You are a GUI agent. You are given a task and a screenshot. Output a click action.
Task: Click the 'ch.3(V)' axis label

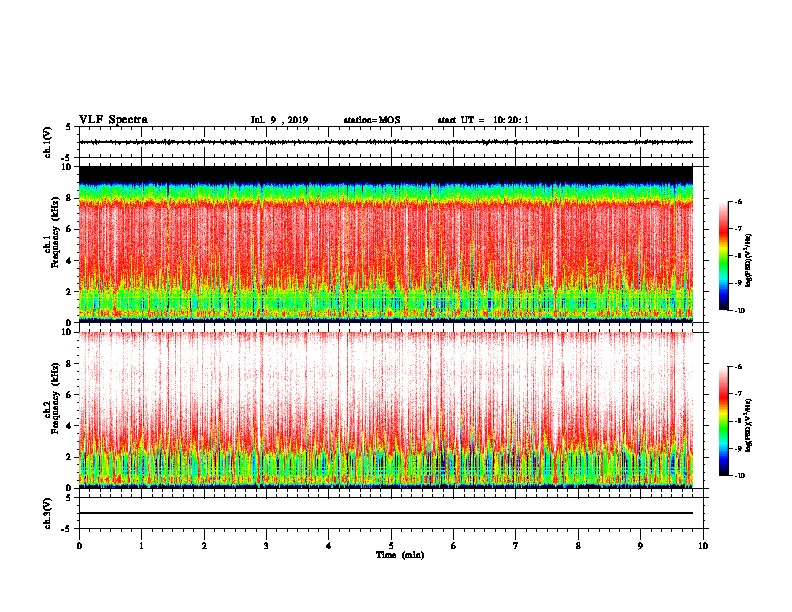tap(48, 513)
